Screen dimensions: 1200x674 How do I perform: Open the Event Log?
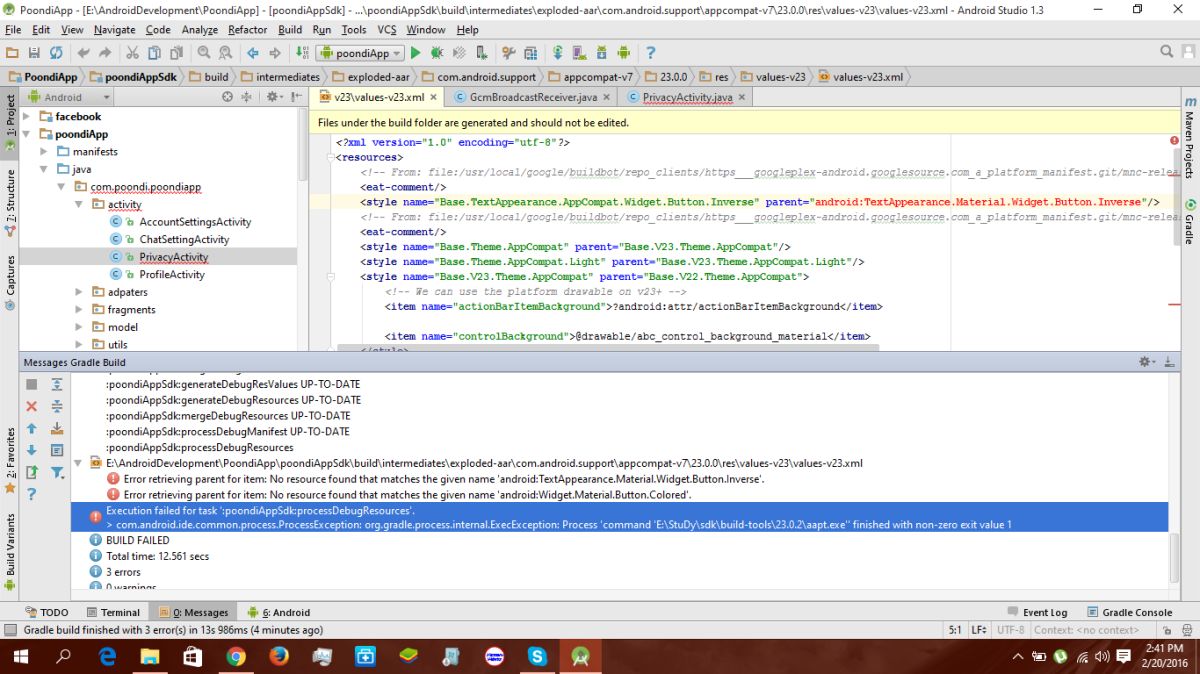pyautogui.click(x=1037, y=612)
